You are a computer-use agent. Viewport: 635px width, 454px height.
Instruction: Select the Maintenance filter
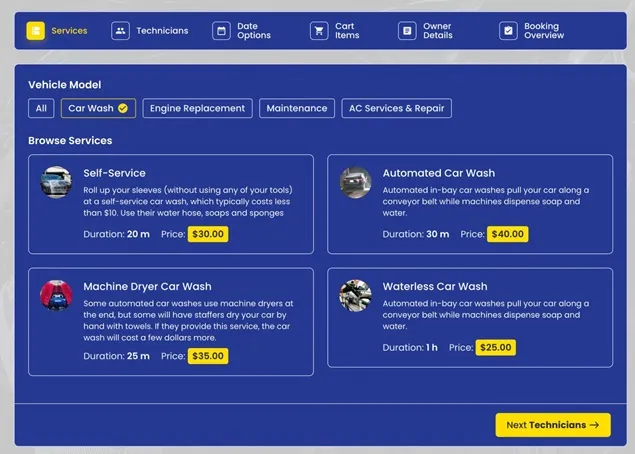point(297,108)
